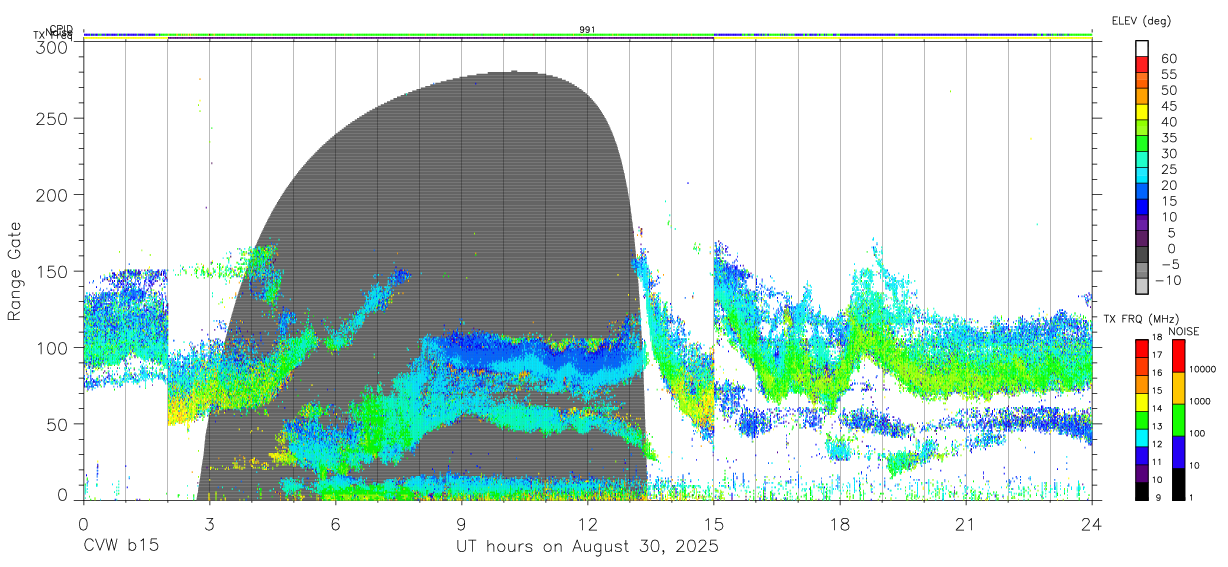Click the 15 hour tick label on x-axis
This screenshot has height=567, width=1228.
(x=714, y=523)
